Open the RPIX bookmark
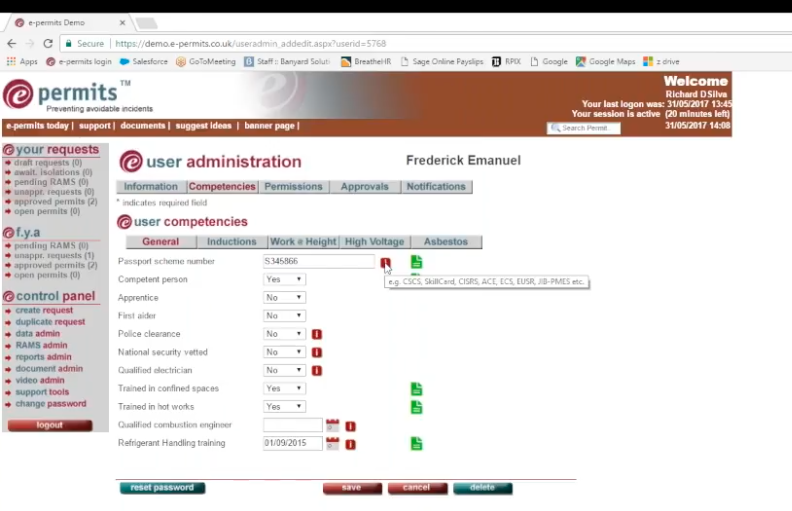This screenshot has height=511, width=792. [x=506, y=62]
